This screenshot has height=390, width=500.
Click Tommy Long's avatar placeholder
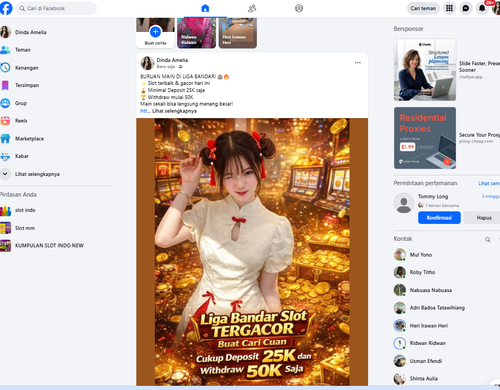tap(404, 203)
